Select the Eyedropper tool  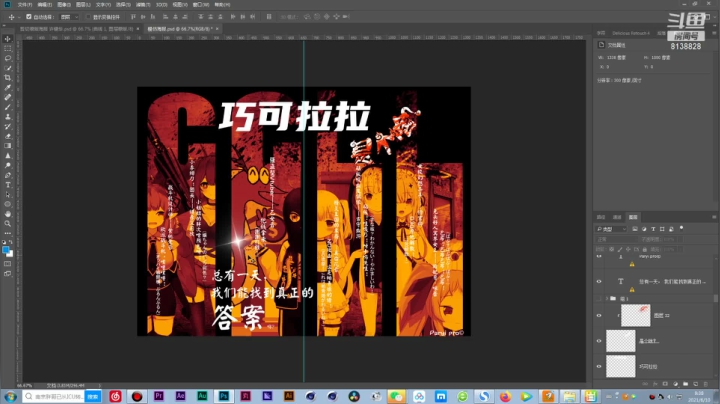[8, 87]
